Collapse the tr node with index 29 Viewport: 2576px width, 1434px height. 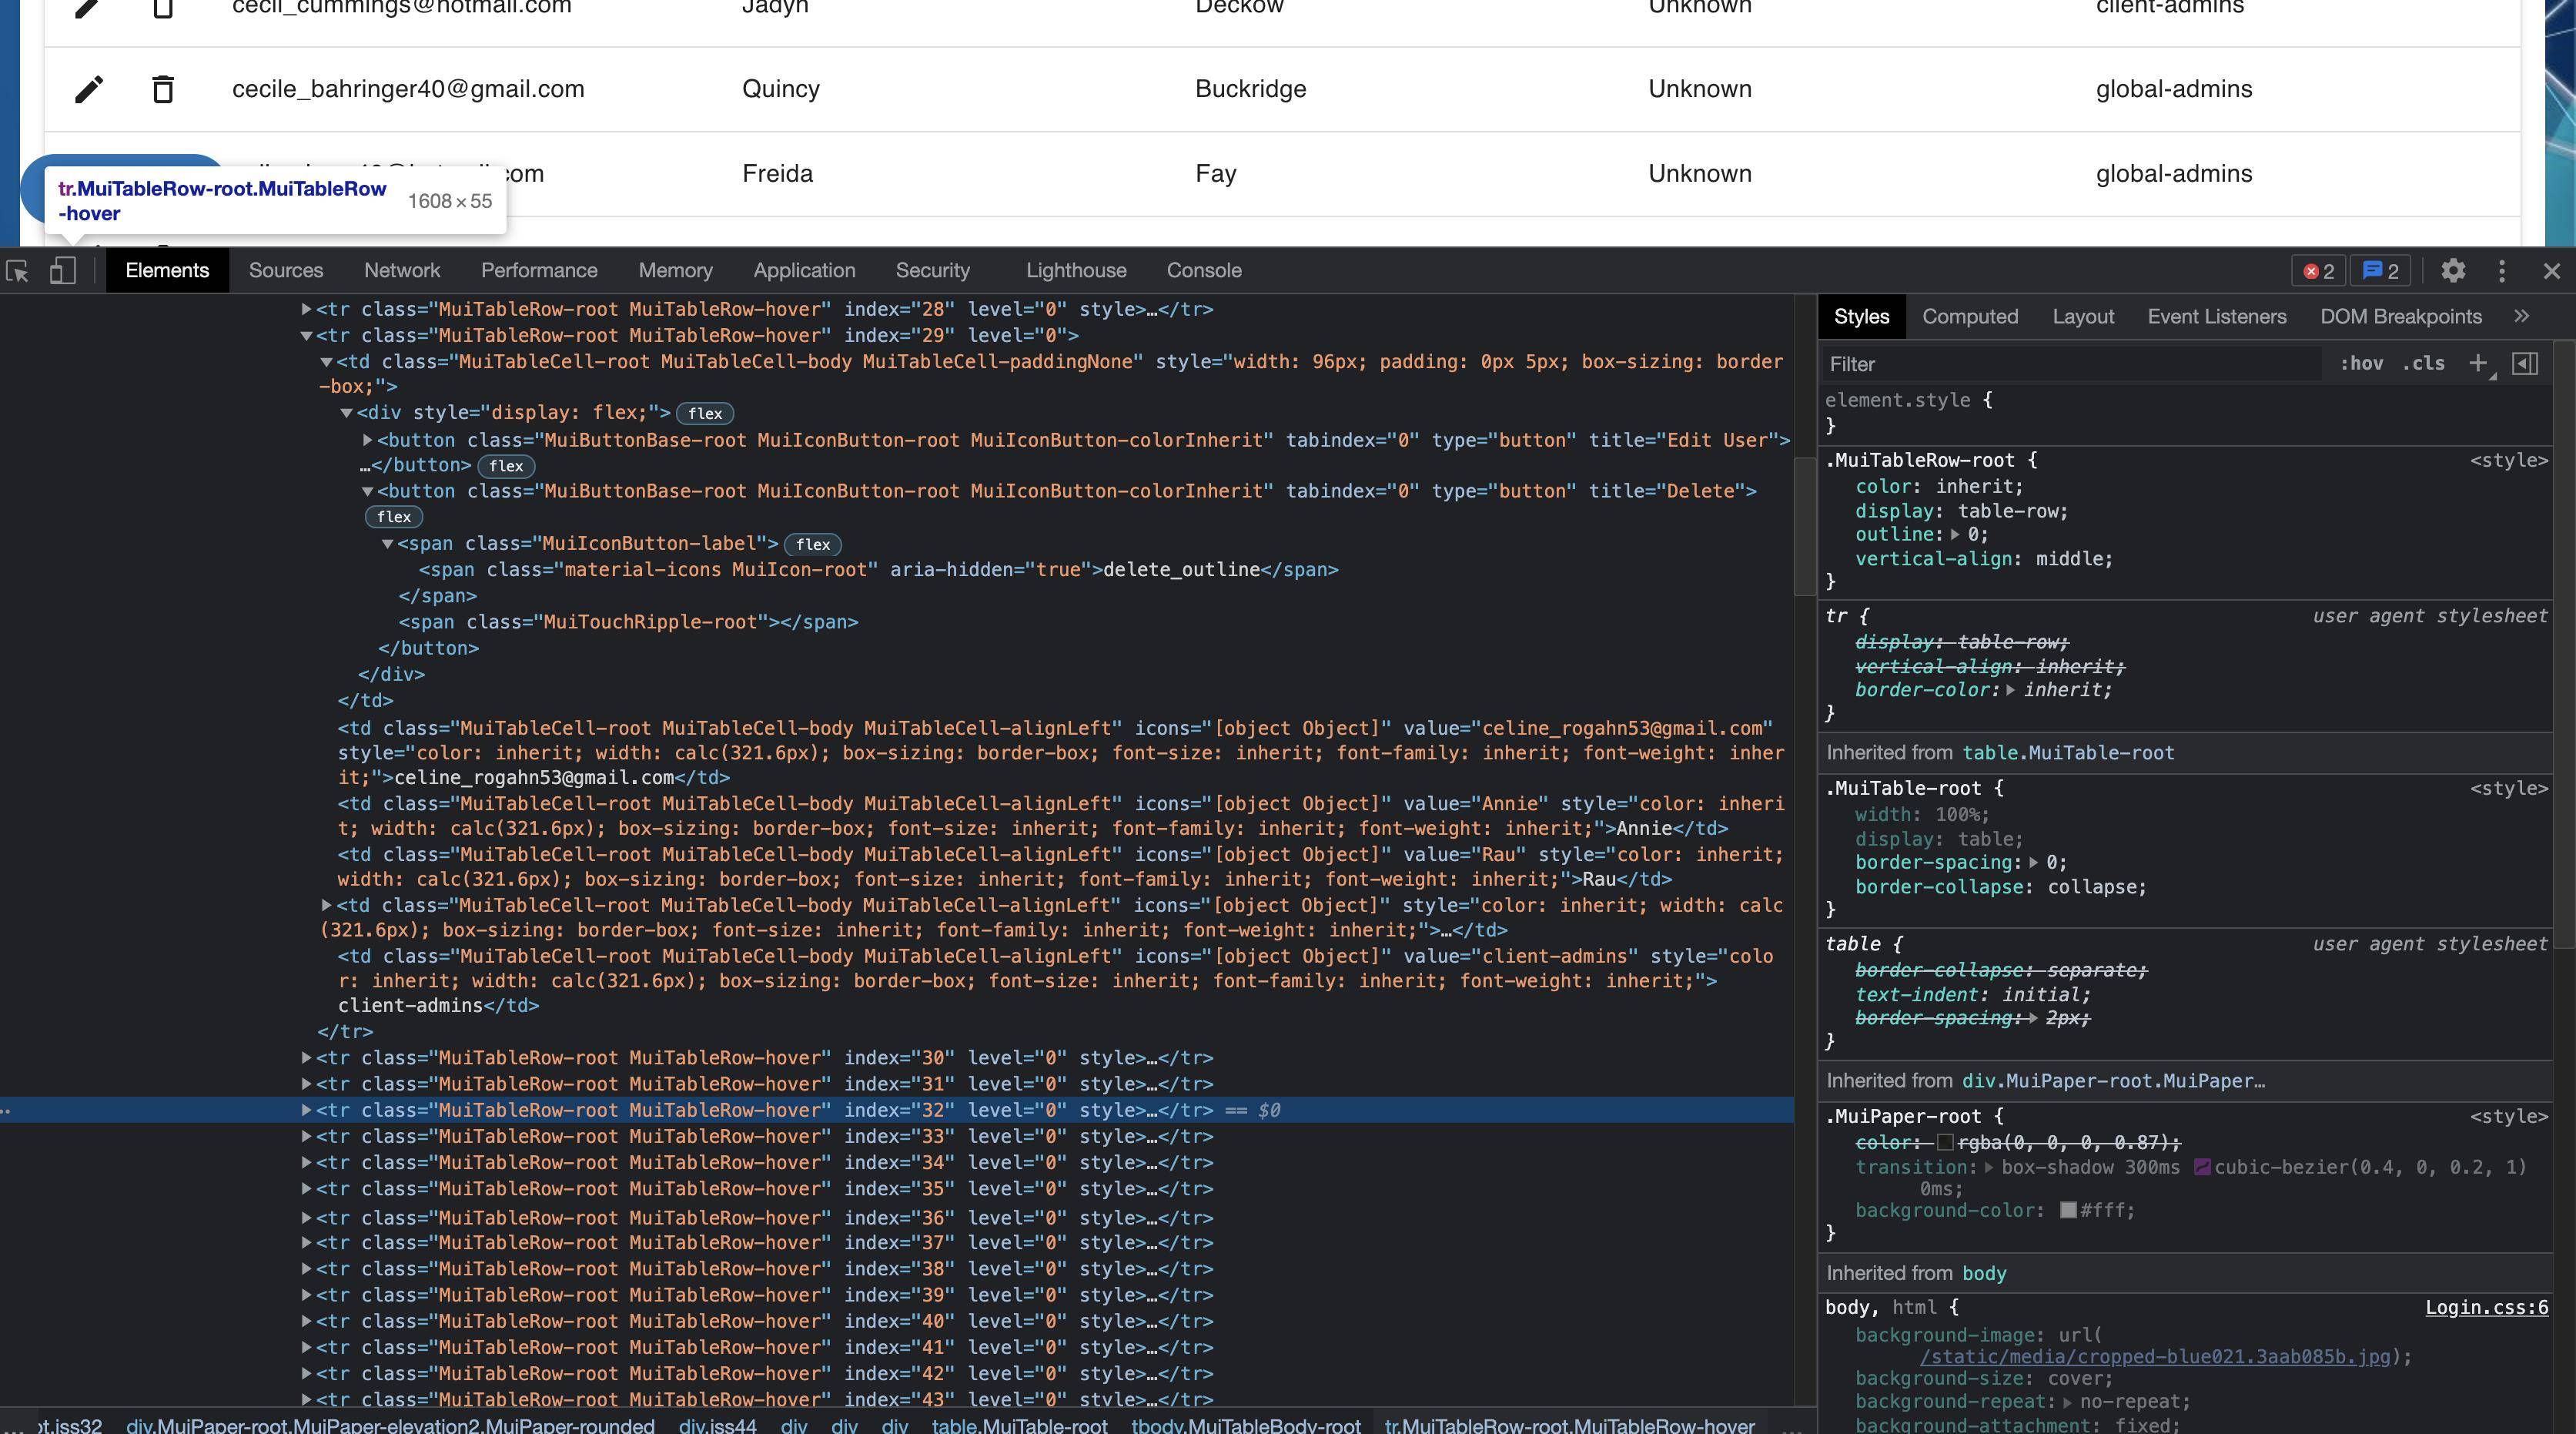pyautogui.click(x=307, y=336)
